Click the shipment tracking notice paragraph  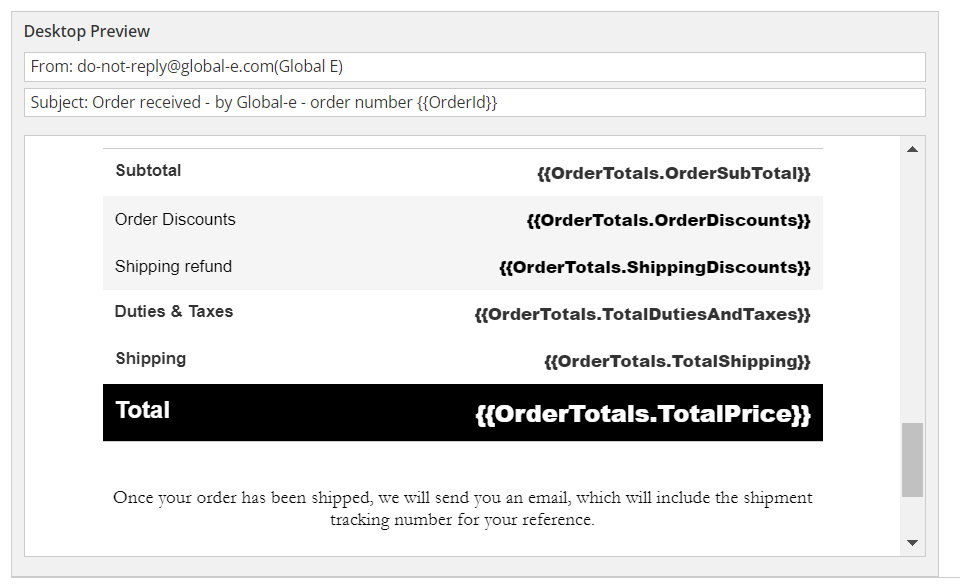(x=465, y=508)
